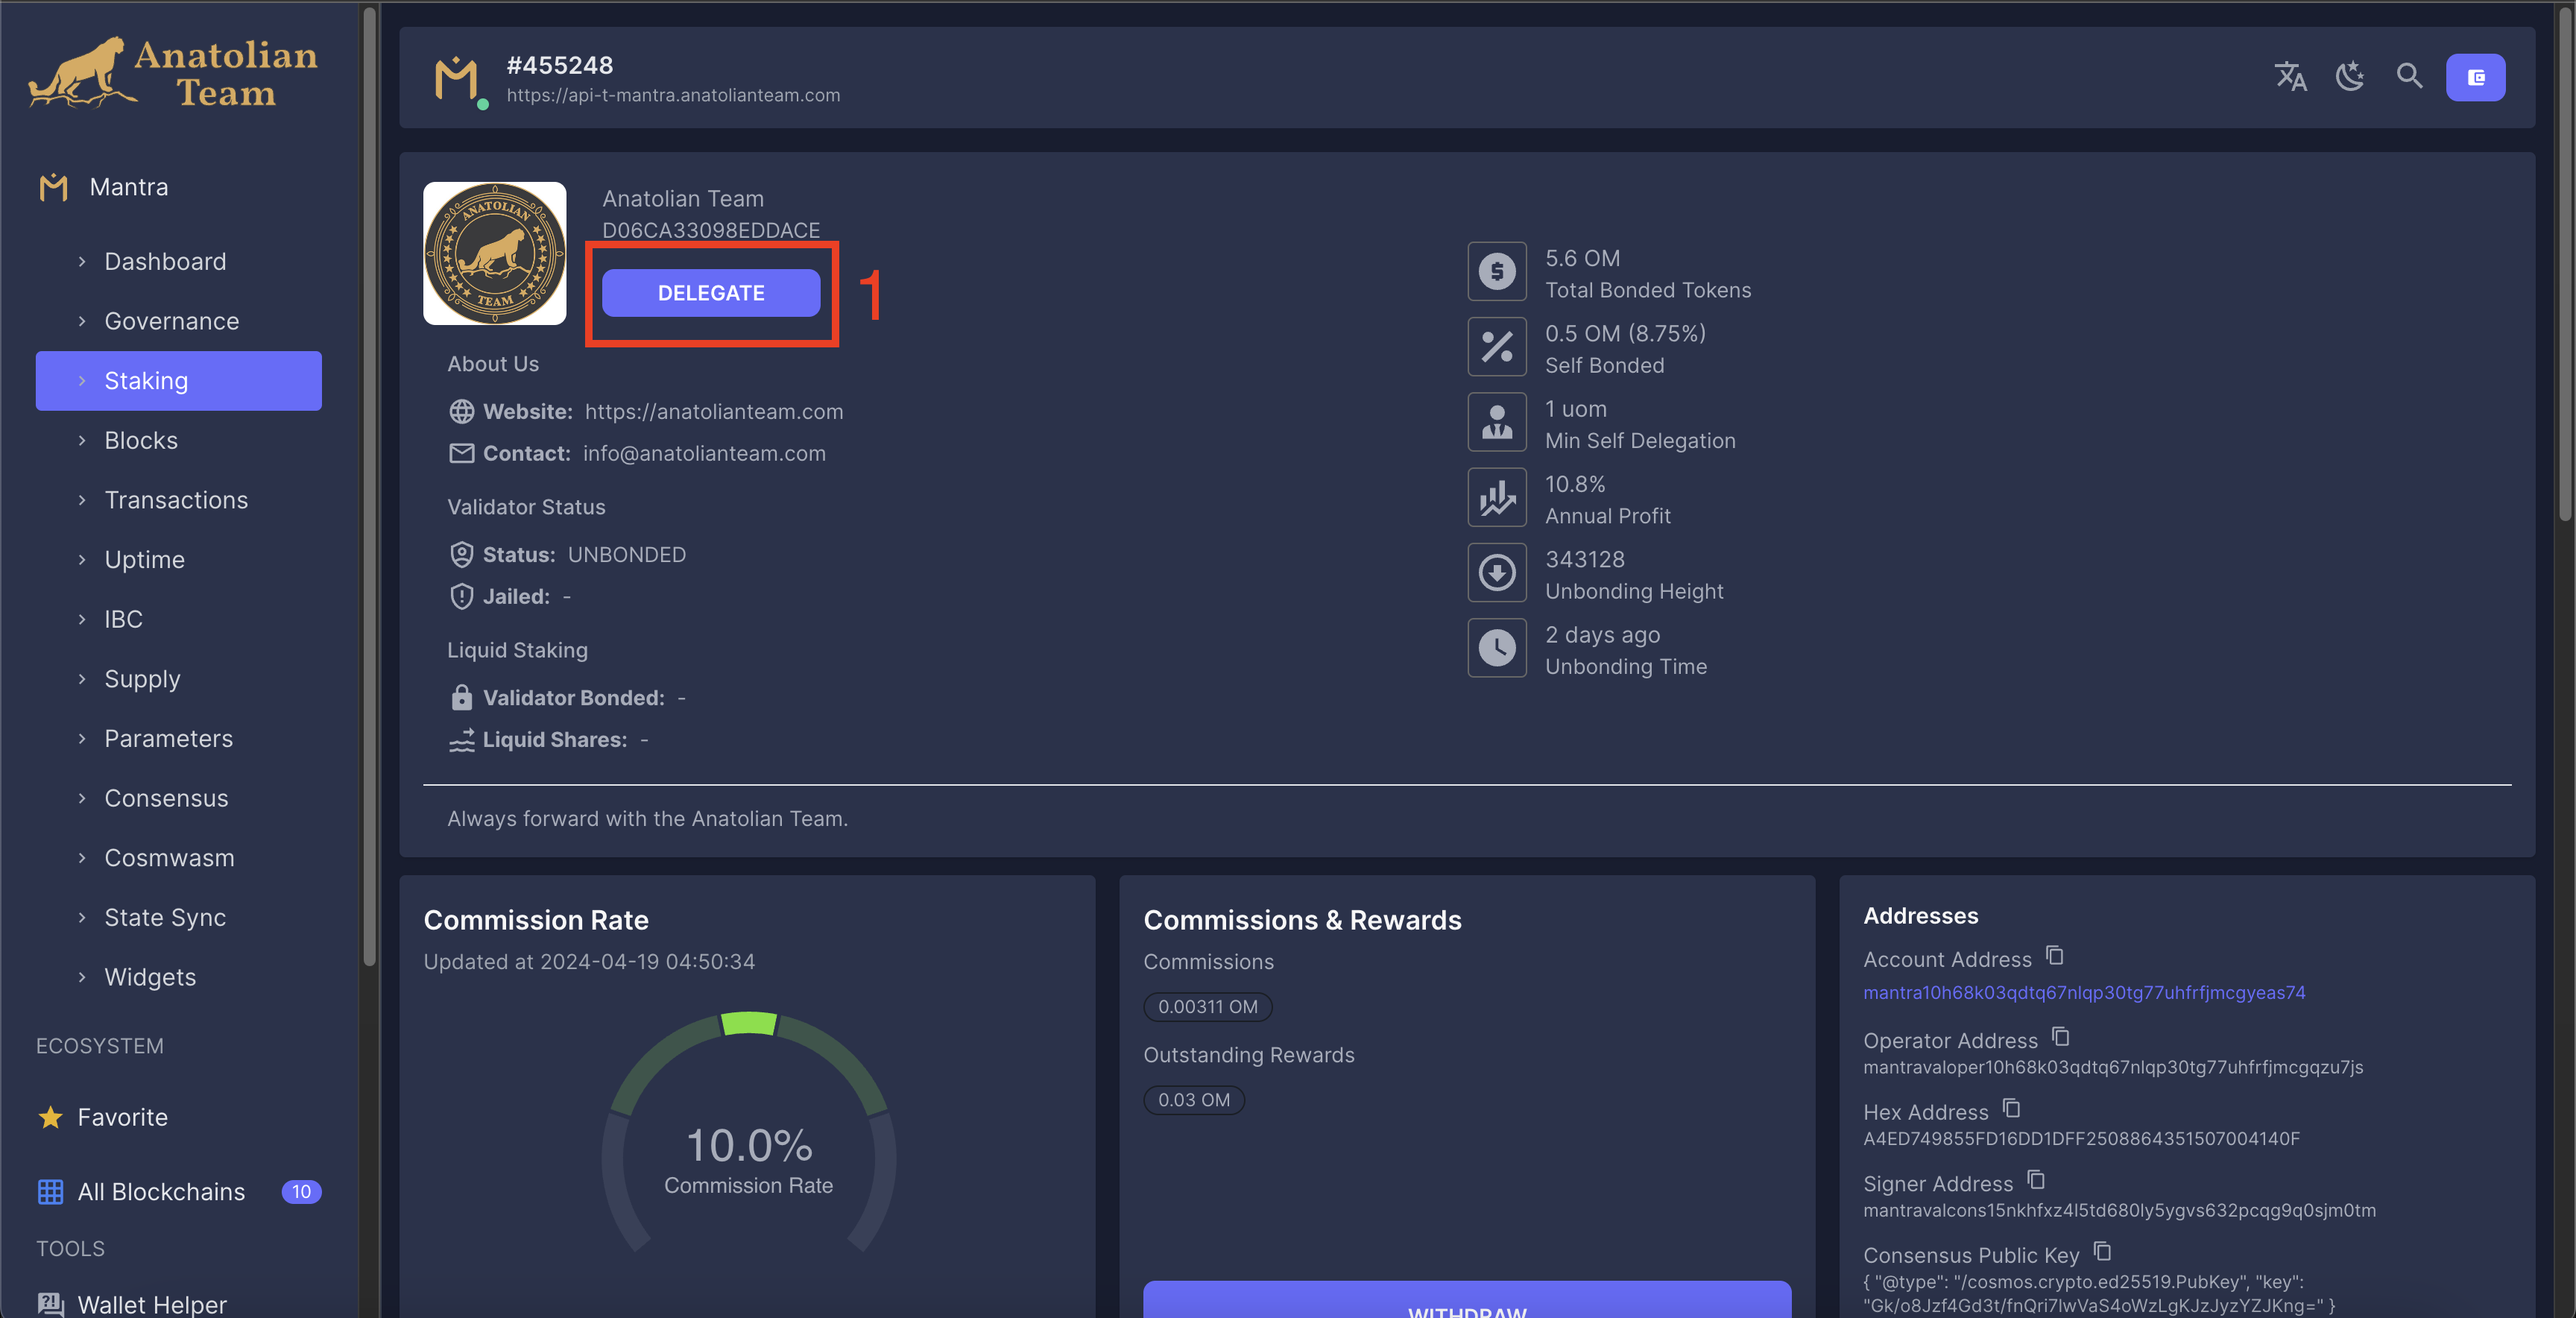Expand the Parameters chevron
This screenshot has width=2576, height=1318.
(82, 739)
